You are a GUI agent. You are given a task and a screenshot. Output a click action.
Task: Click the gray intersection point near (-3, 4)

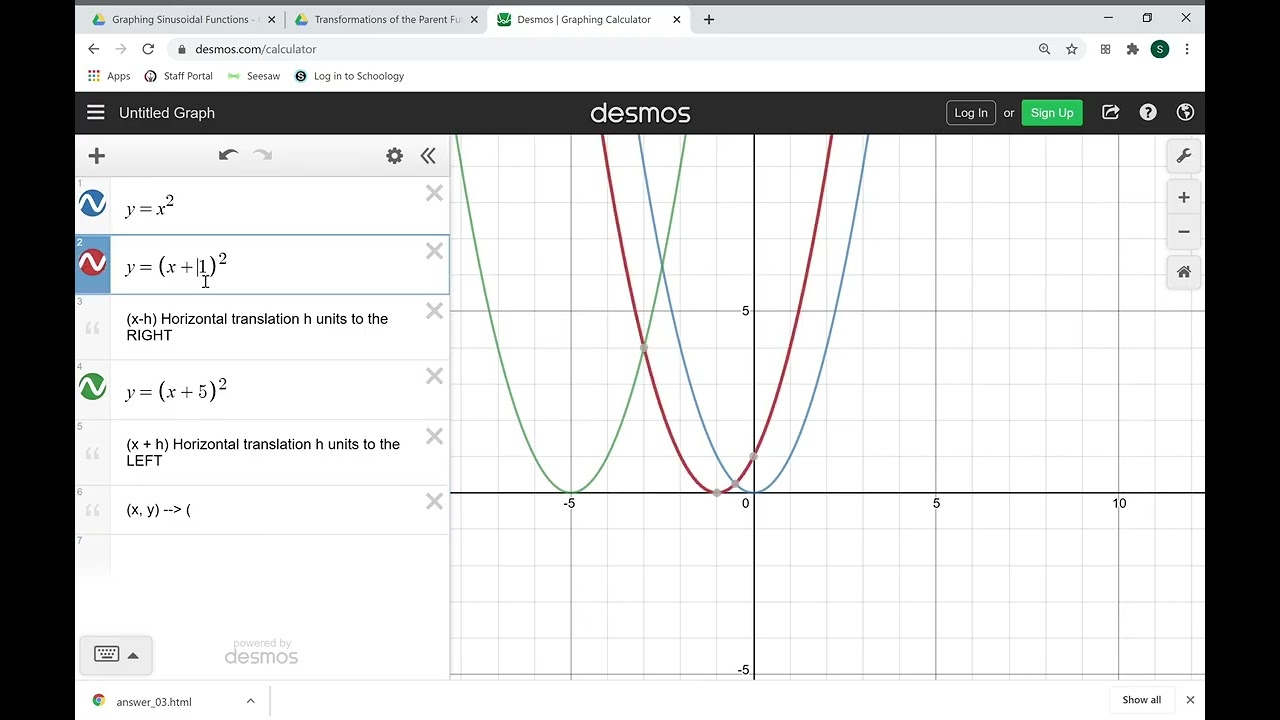coord(644,348)
